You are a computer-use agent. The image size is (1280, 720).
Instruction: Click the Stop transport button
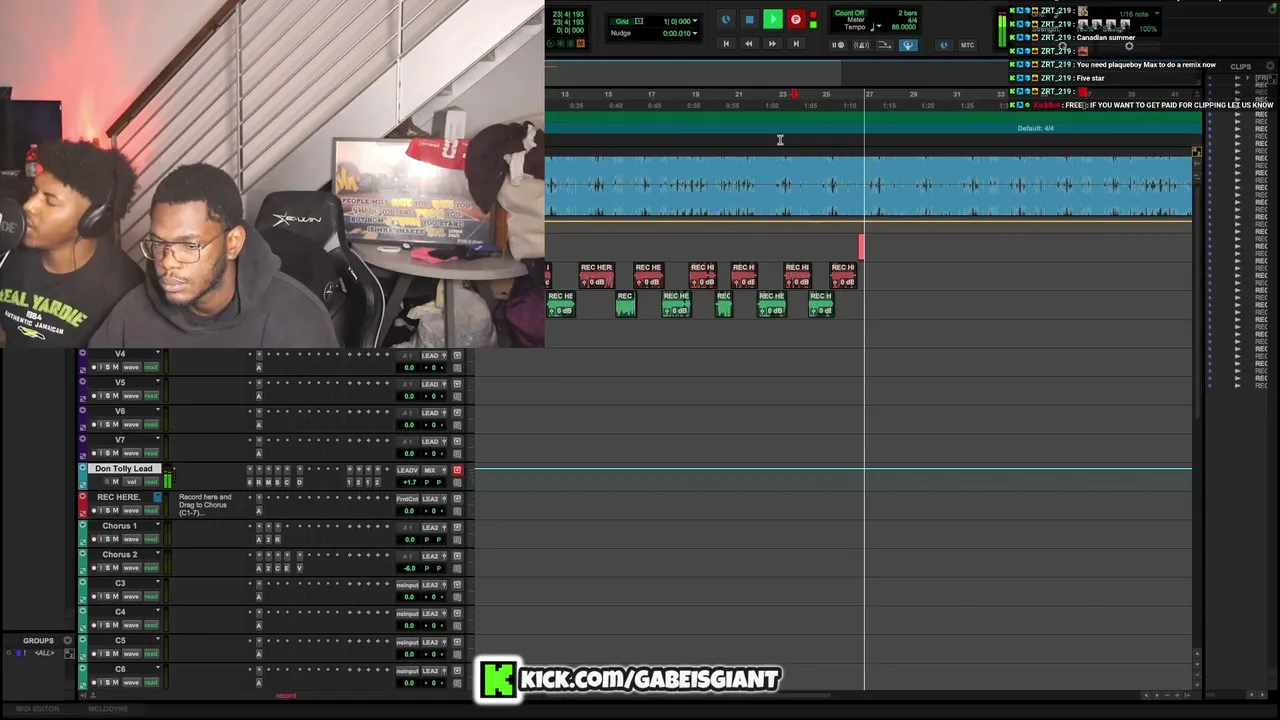pos(749,20)
